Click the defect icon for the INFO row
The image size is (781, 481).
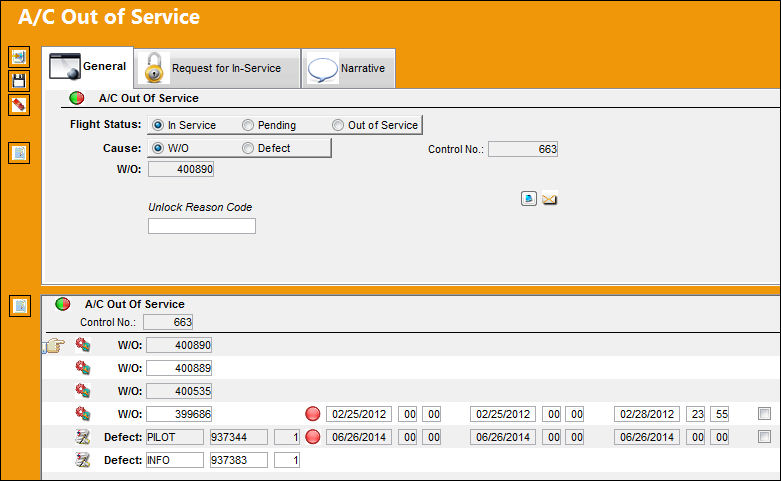click(83, 460)
